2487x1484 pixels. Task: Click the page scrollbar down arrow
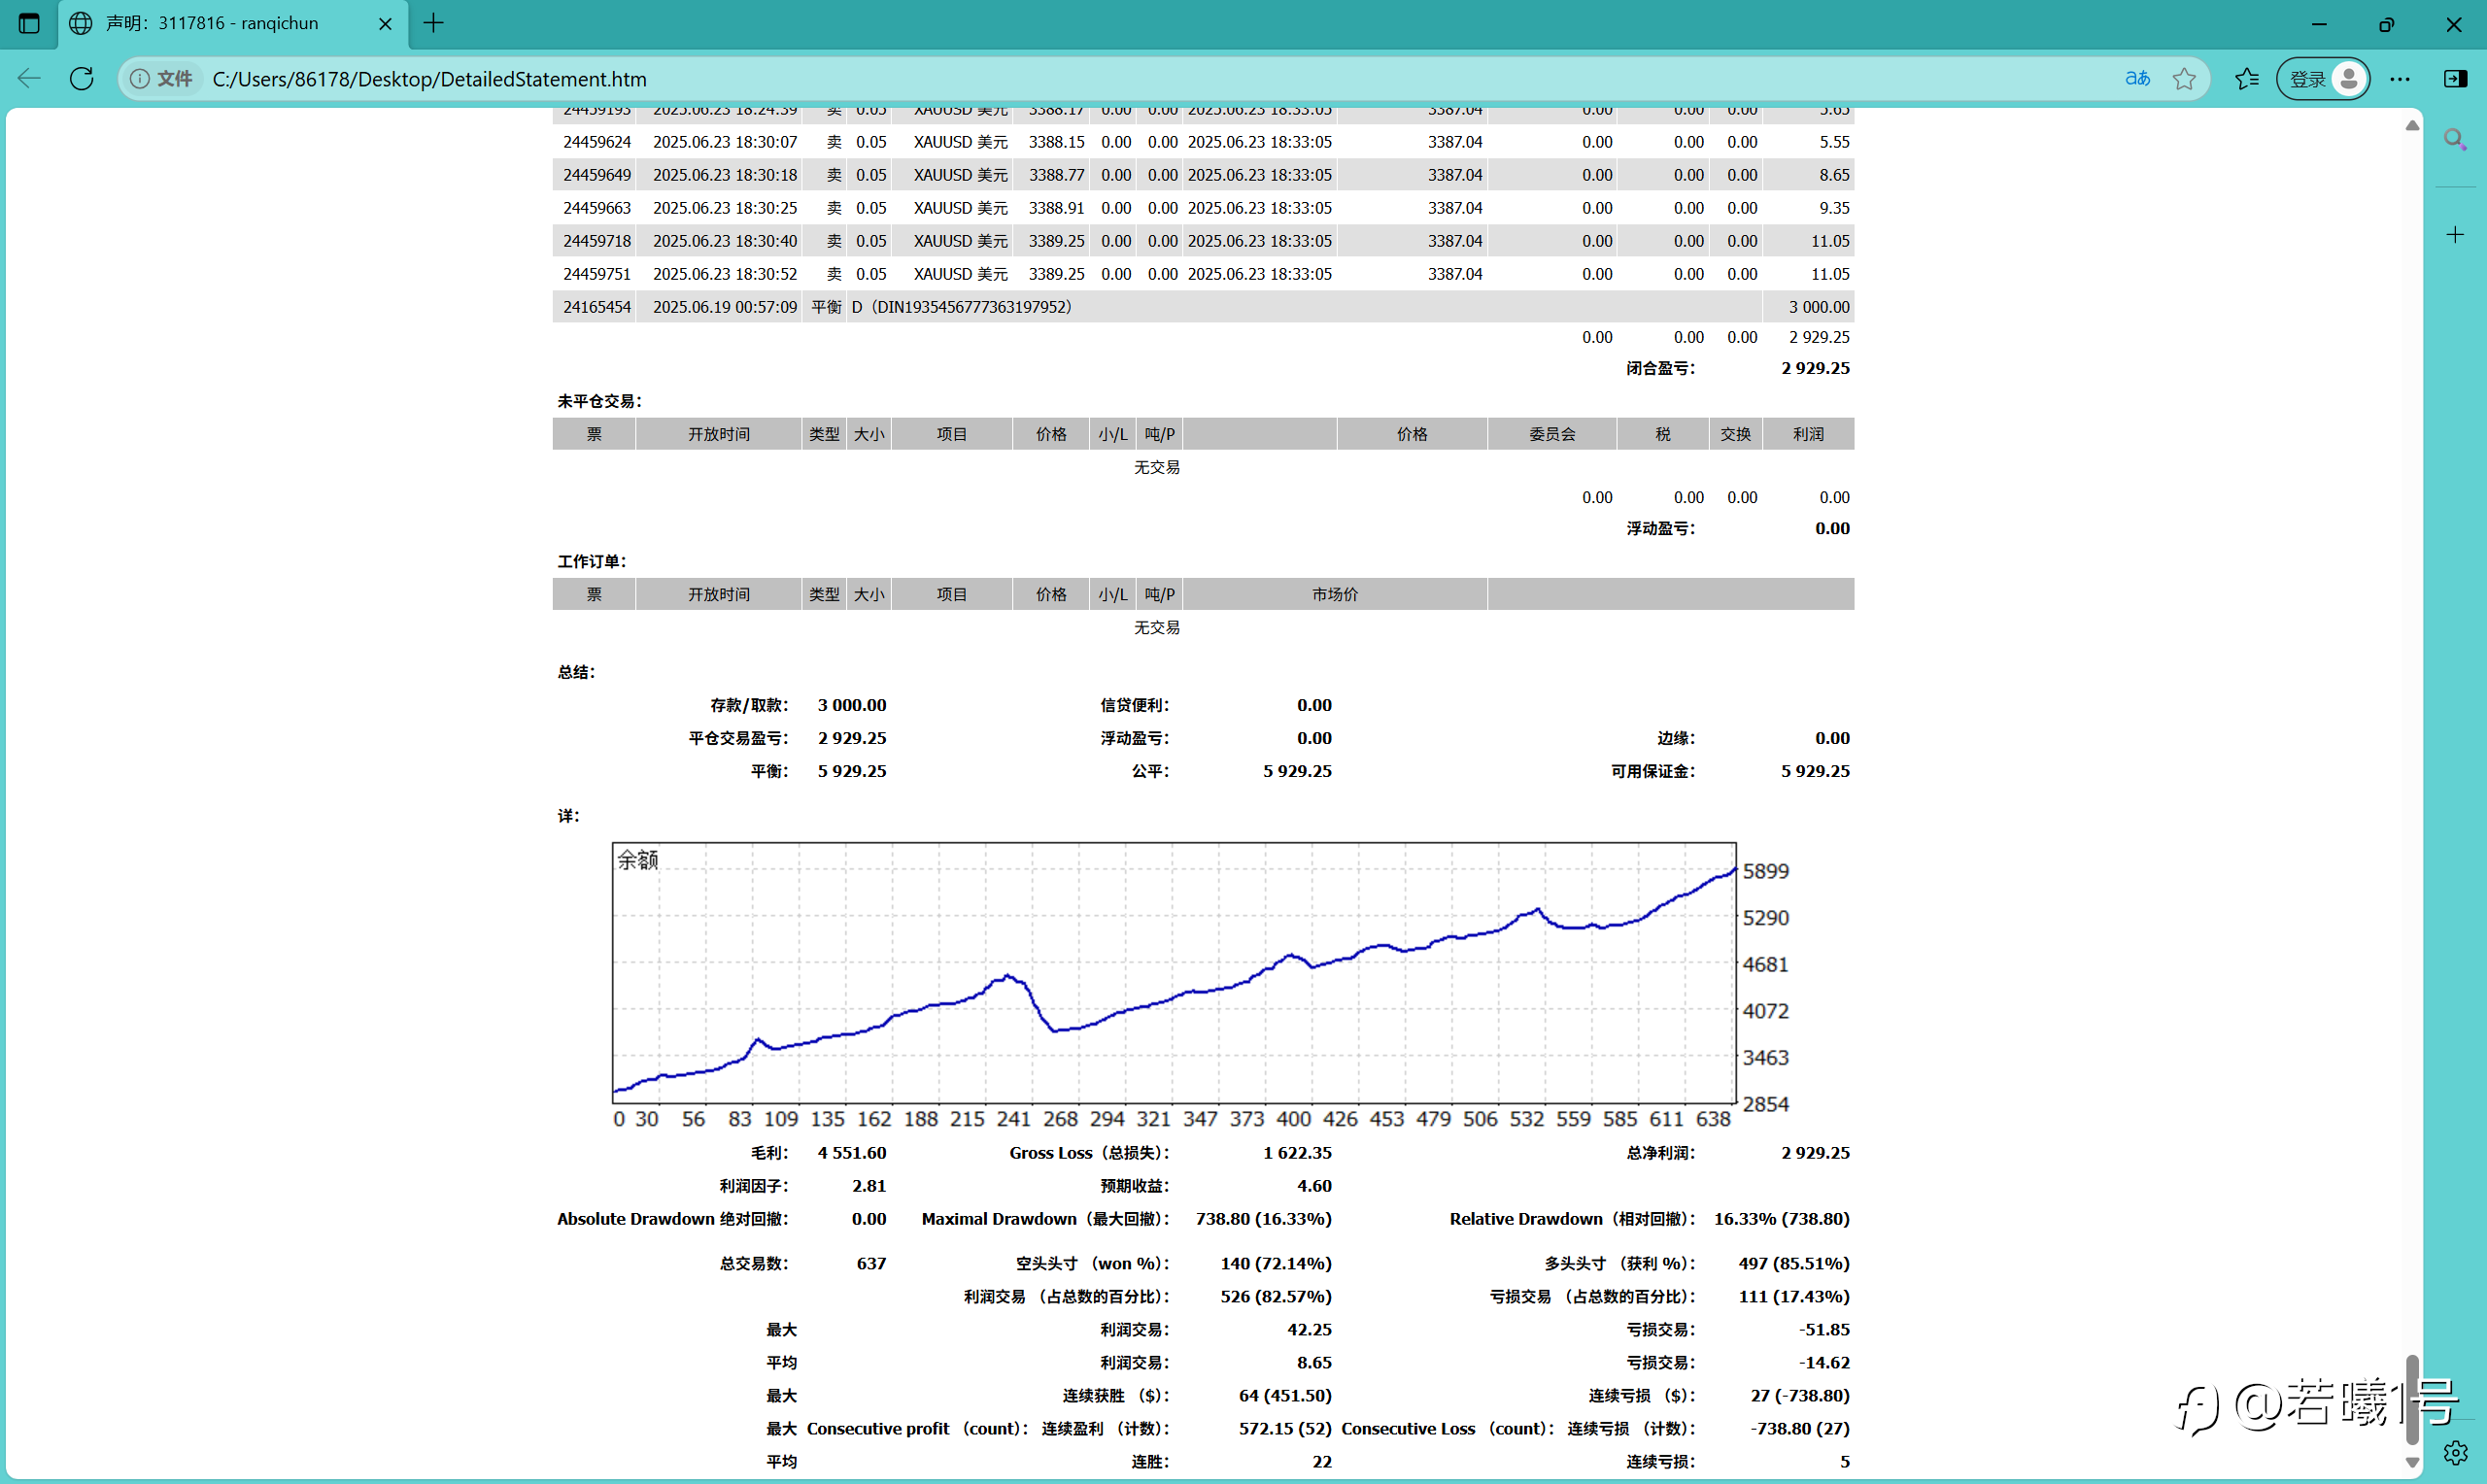pyautogui.click(x=2412, y=1462)
